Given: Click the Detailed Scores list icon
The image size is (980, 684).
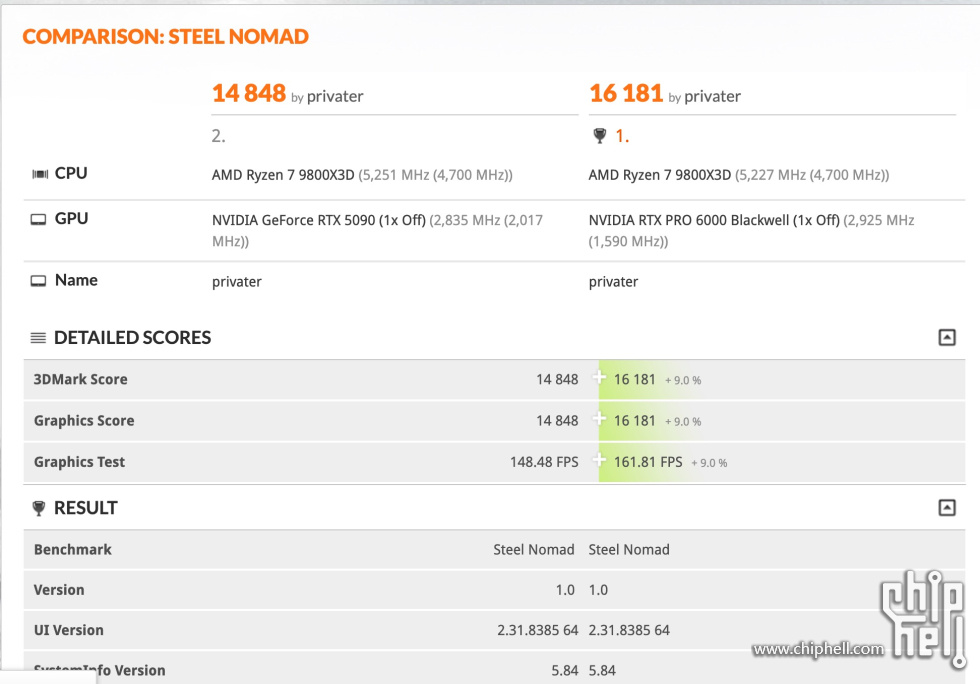Looking at the screenshot, I should click(x=38, y=338).
